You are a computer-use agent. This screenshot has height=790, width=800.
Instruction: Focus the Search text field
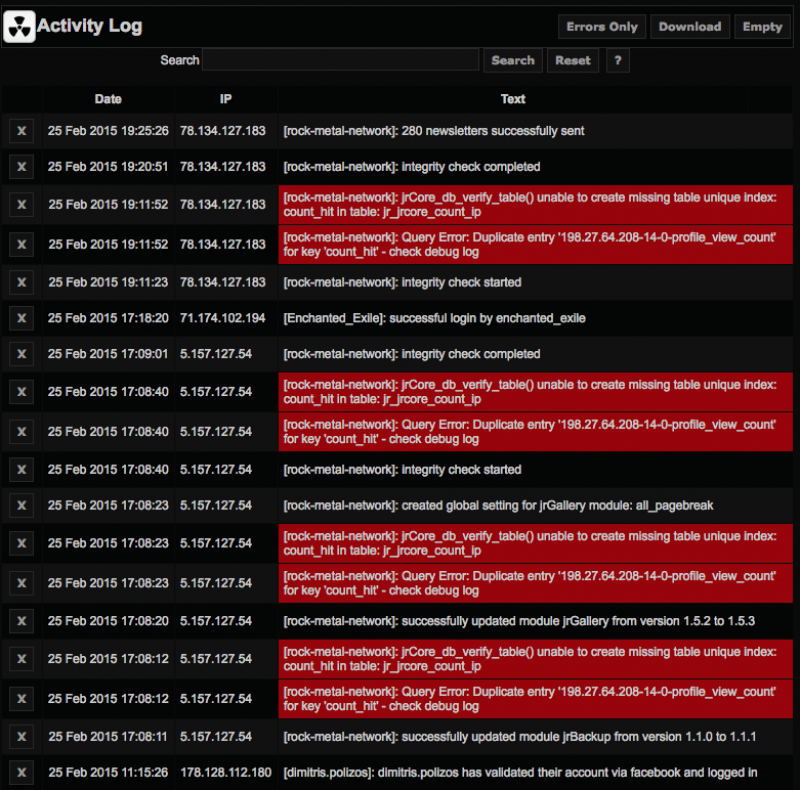pyautogui.click(x=340, y=60)
